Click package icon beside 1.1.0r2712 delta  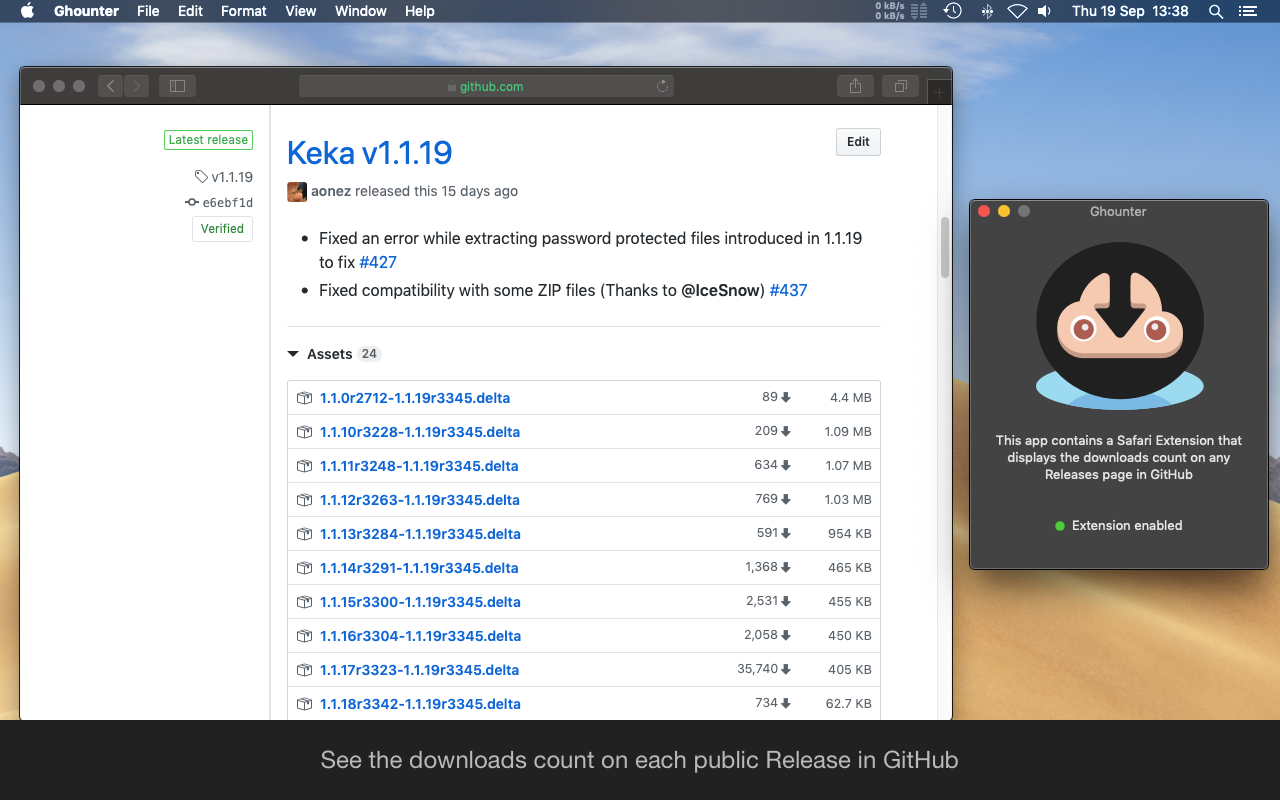point(305,398)
